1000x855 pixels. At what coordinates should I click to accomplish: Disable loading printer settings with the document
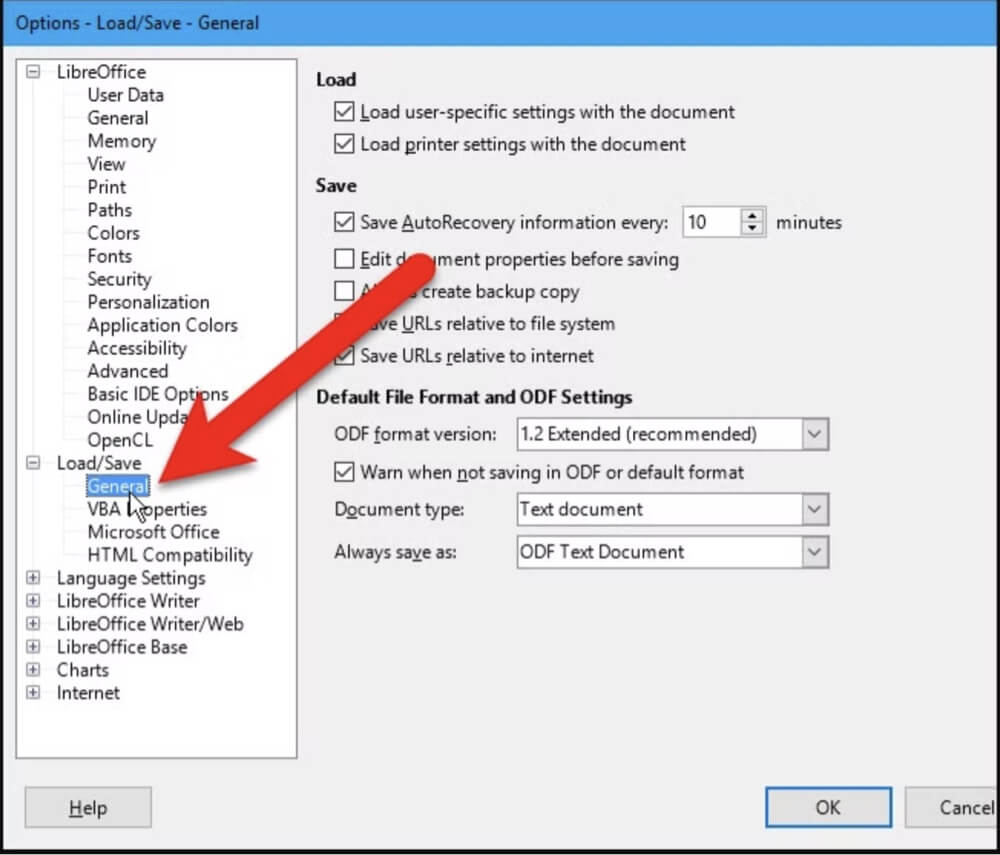click(345, 144)
